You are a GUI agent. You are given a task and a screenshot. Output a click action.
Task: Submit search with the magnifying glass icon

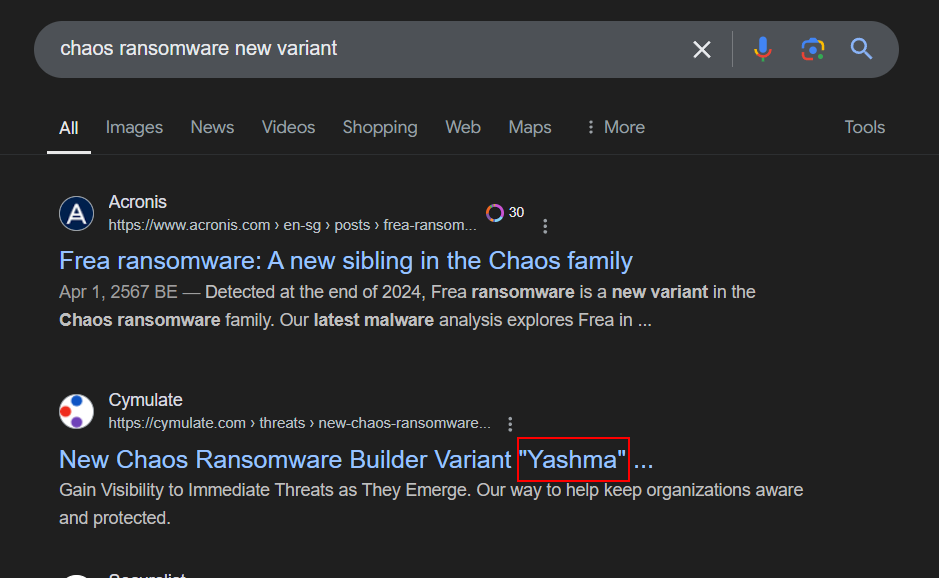coord(861,49)
